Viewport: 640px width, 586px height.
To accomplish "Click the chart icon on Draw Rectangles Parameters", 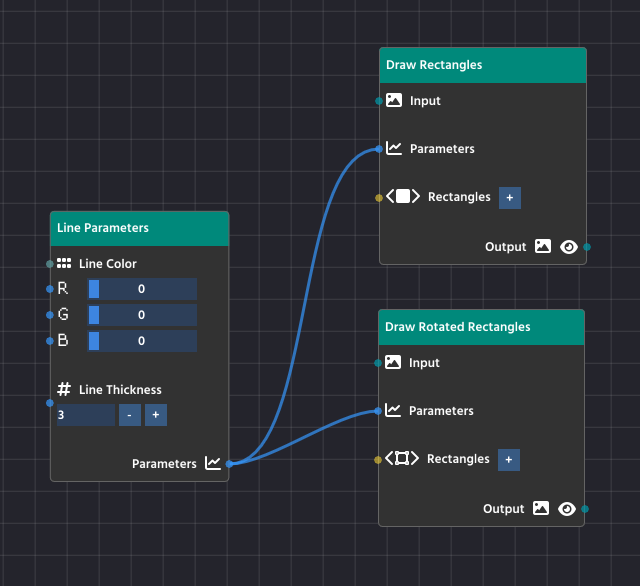I will tap(394, 149).
